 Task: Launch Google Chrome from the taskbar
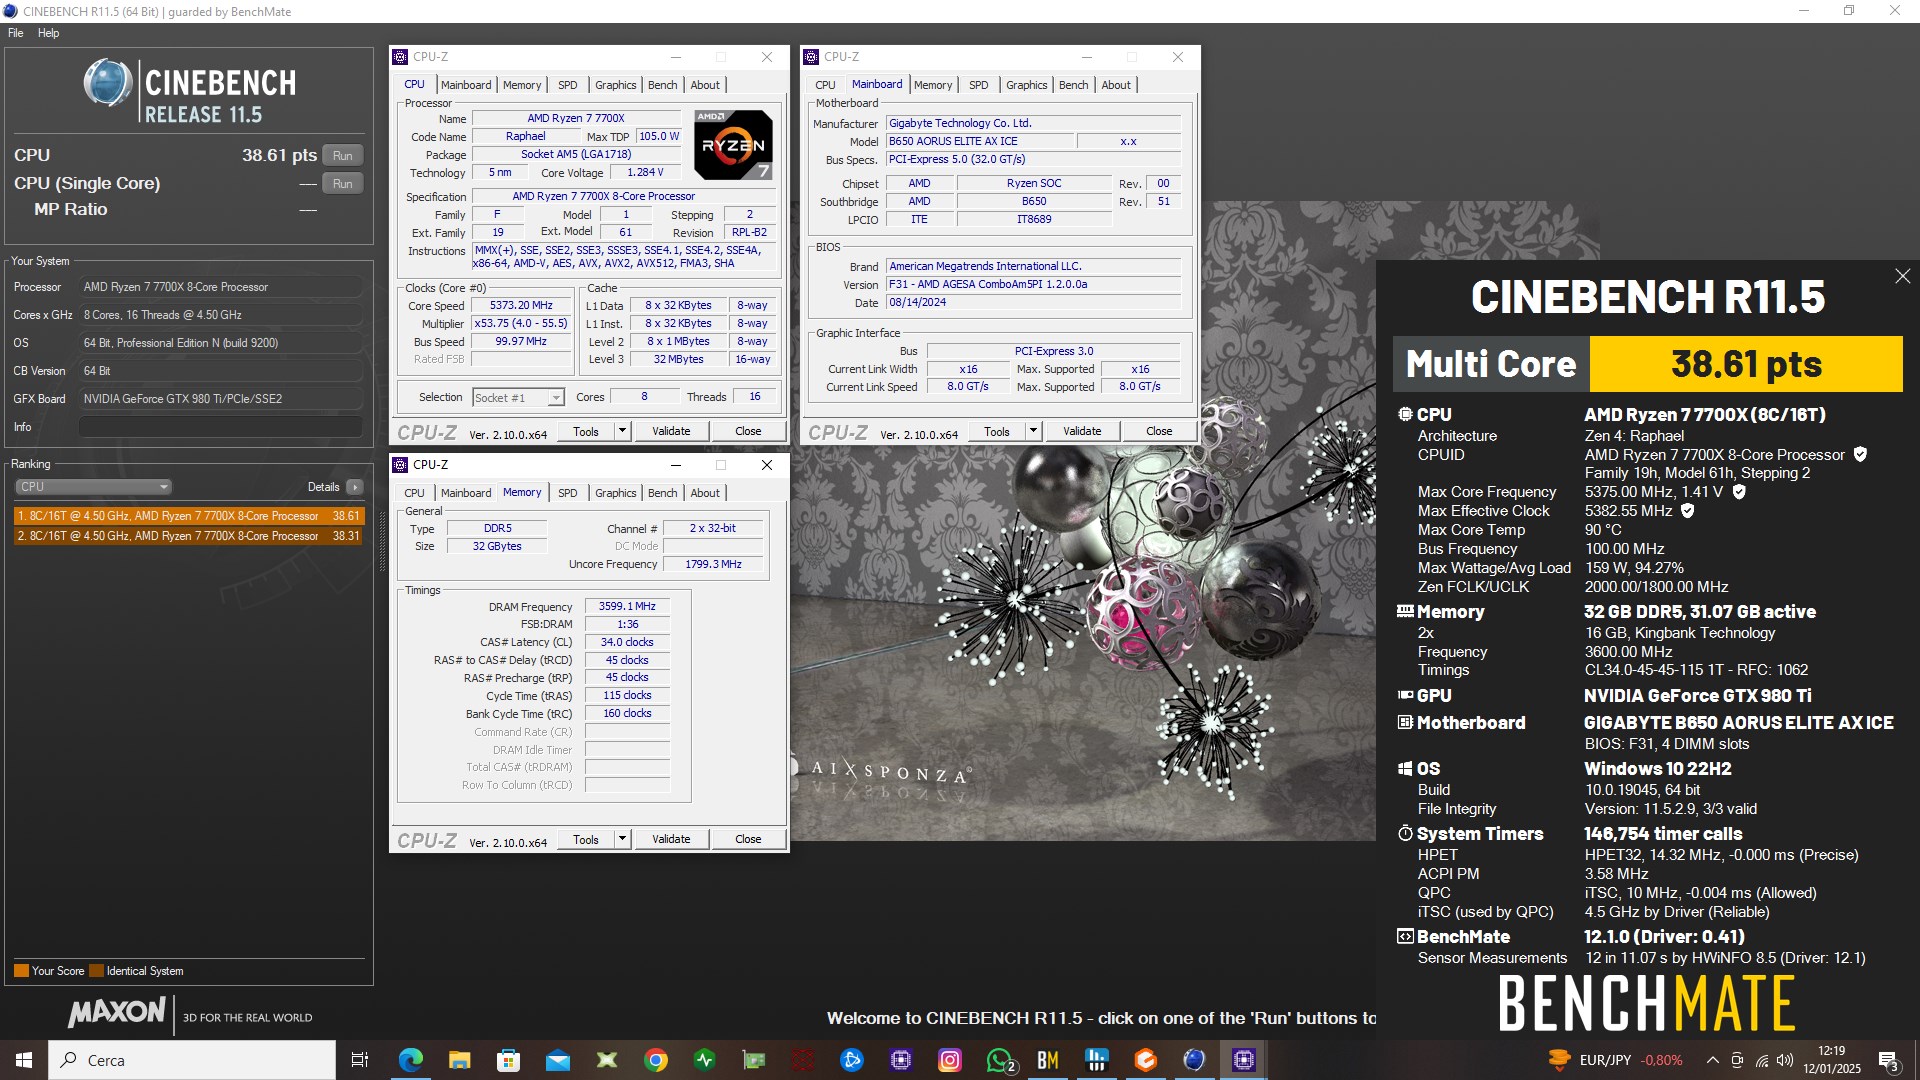[x=655, y=1060]
